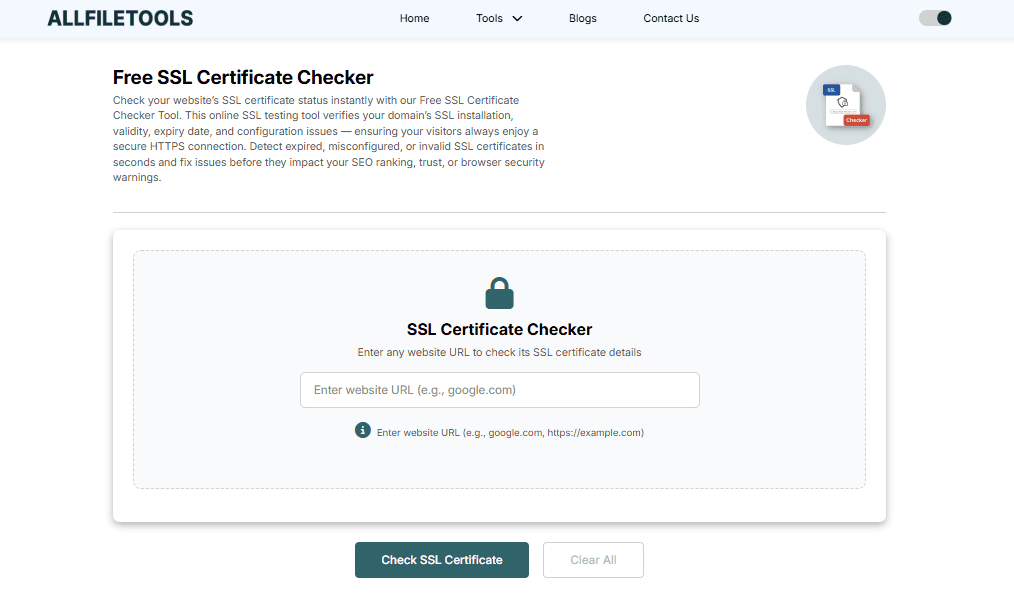The width and height of the screenshot is (1014, 605).
Task: Open the Blogs page
Action: click(582, 18)
